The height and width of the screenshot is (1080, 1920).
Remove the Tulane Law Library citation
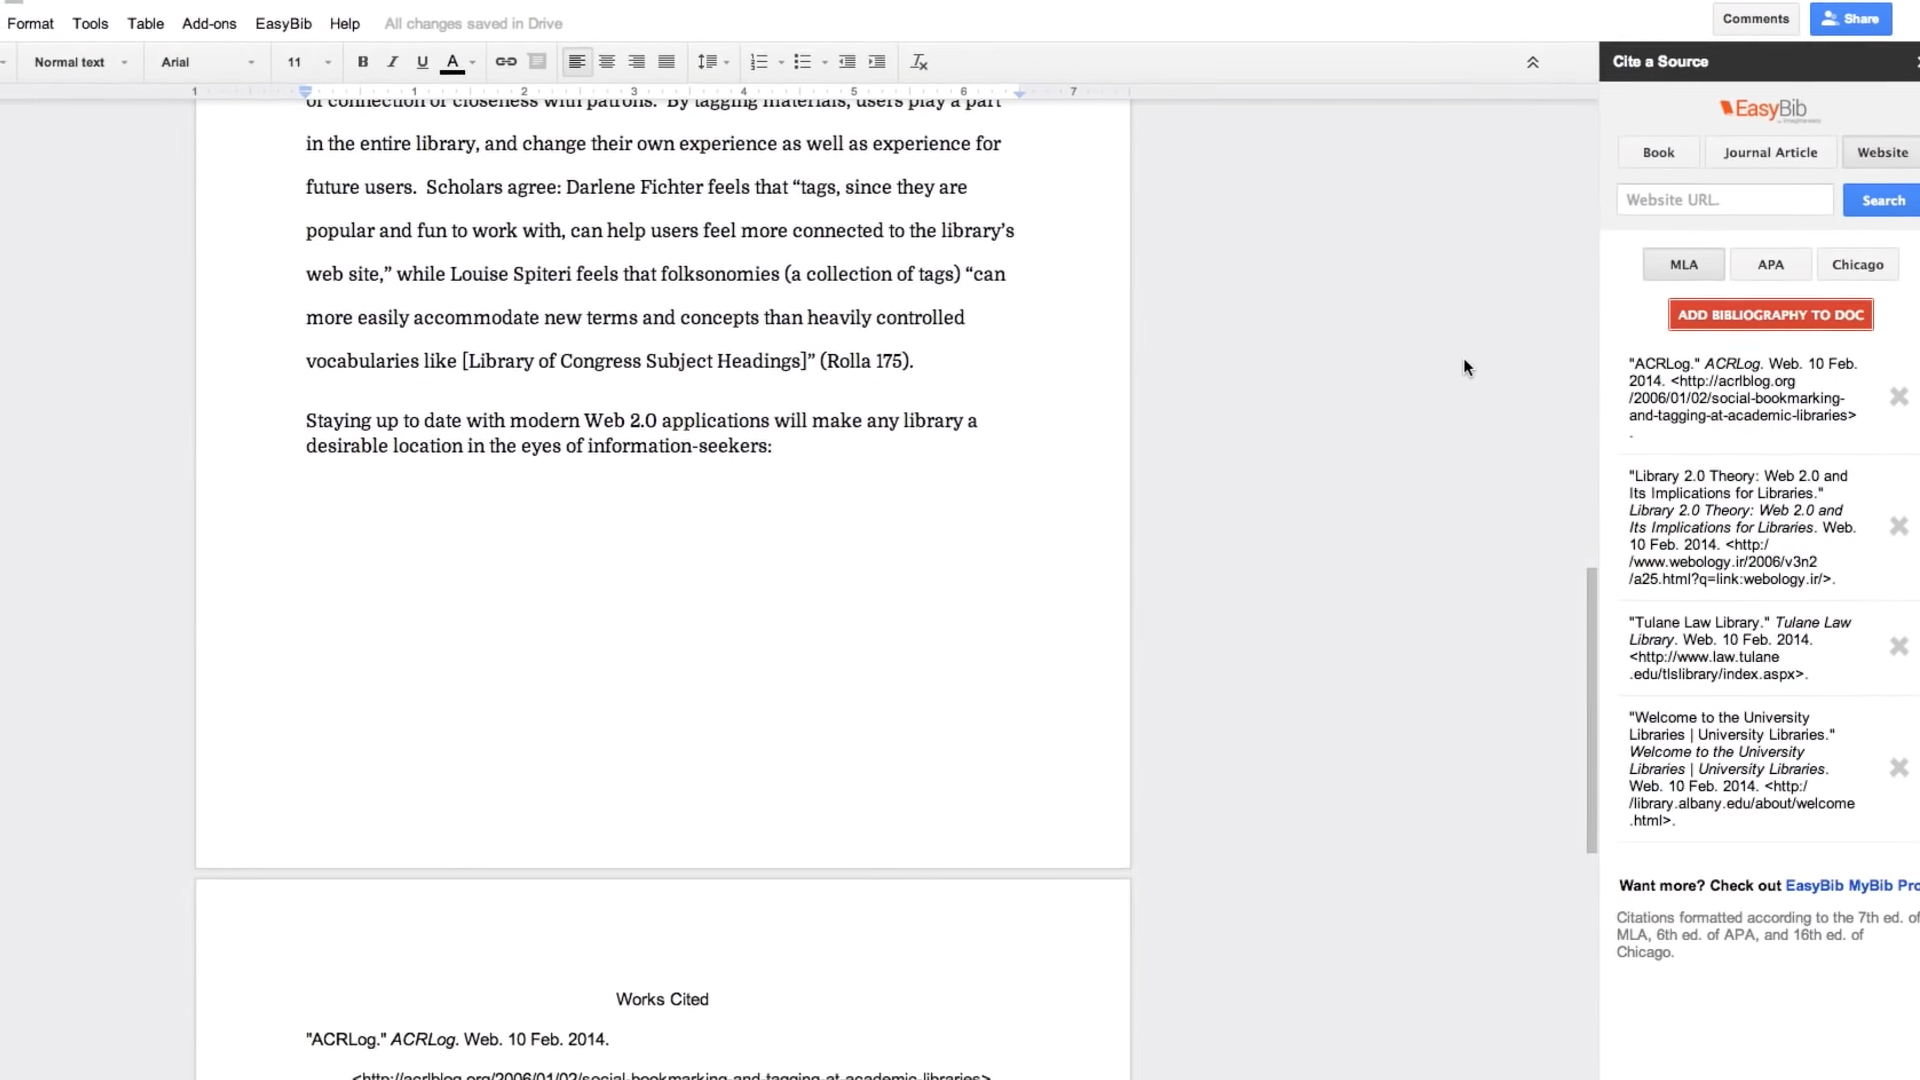[1899, 647]
